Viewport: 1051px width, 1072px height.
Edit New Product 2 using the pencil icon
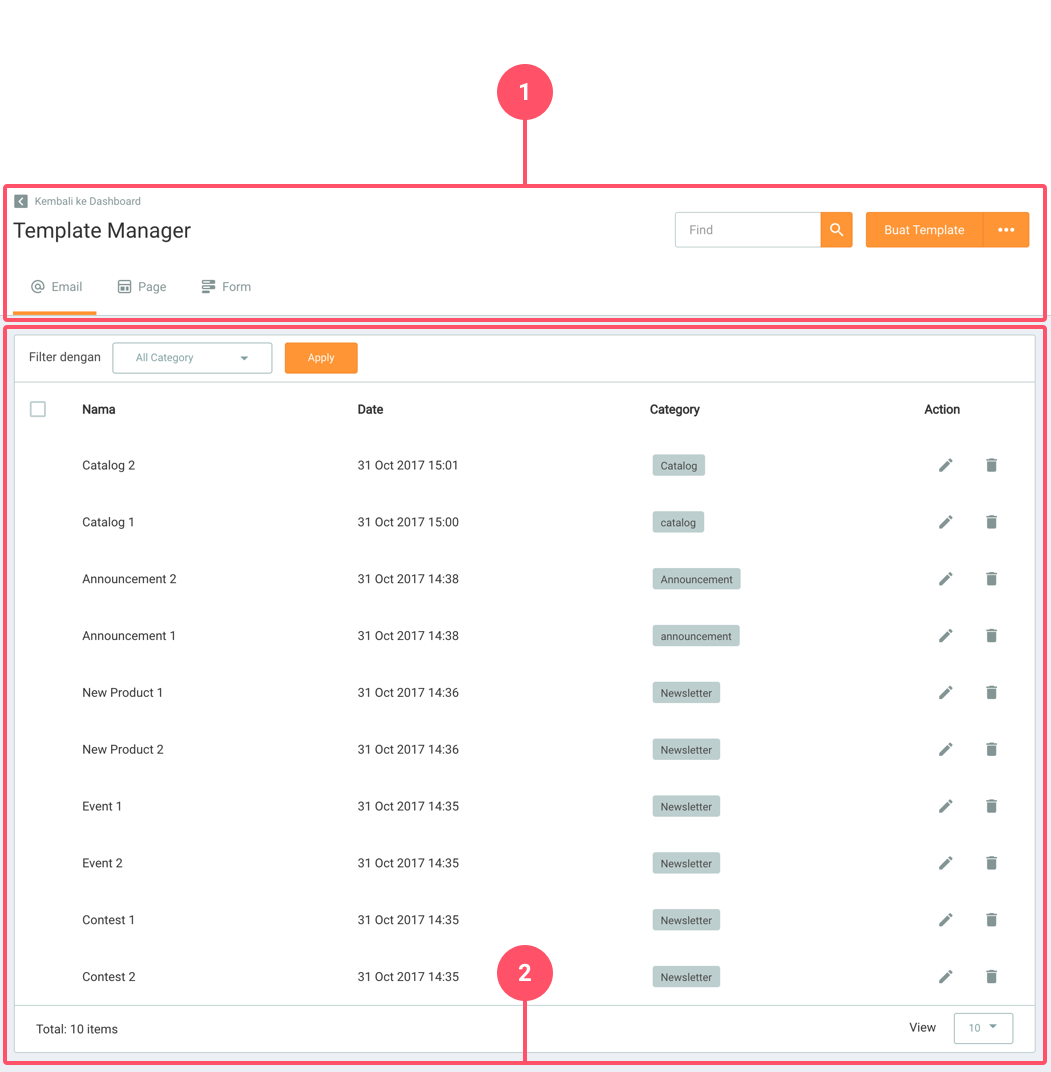pos(946,749)
